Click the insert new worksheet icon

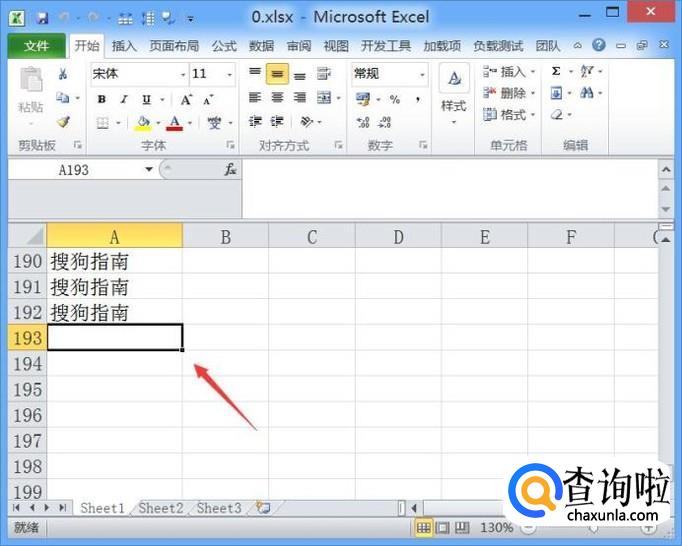pyautogui.click(x=264, y=508)
